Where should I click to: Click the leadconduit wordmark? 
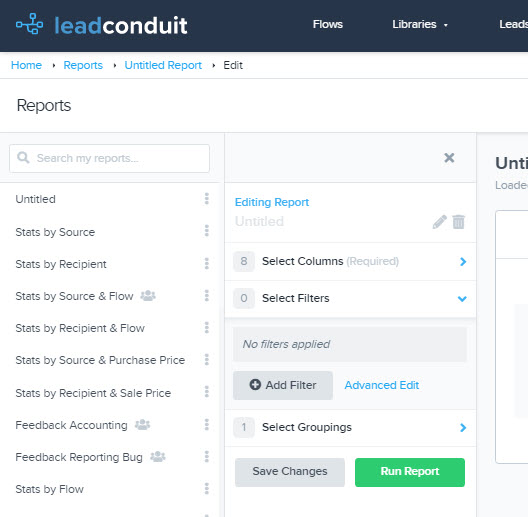coord(121,25)
